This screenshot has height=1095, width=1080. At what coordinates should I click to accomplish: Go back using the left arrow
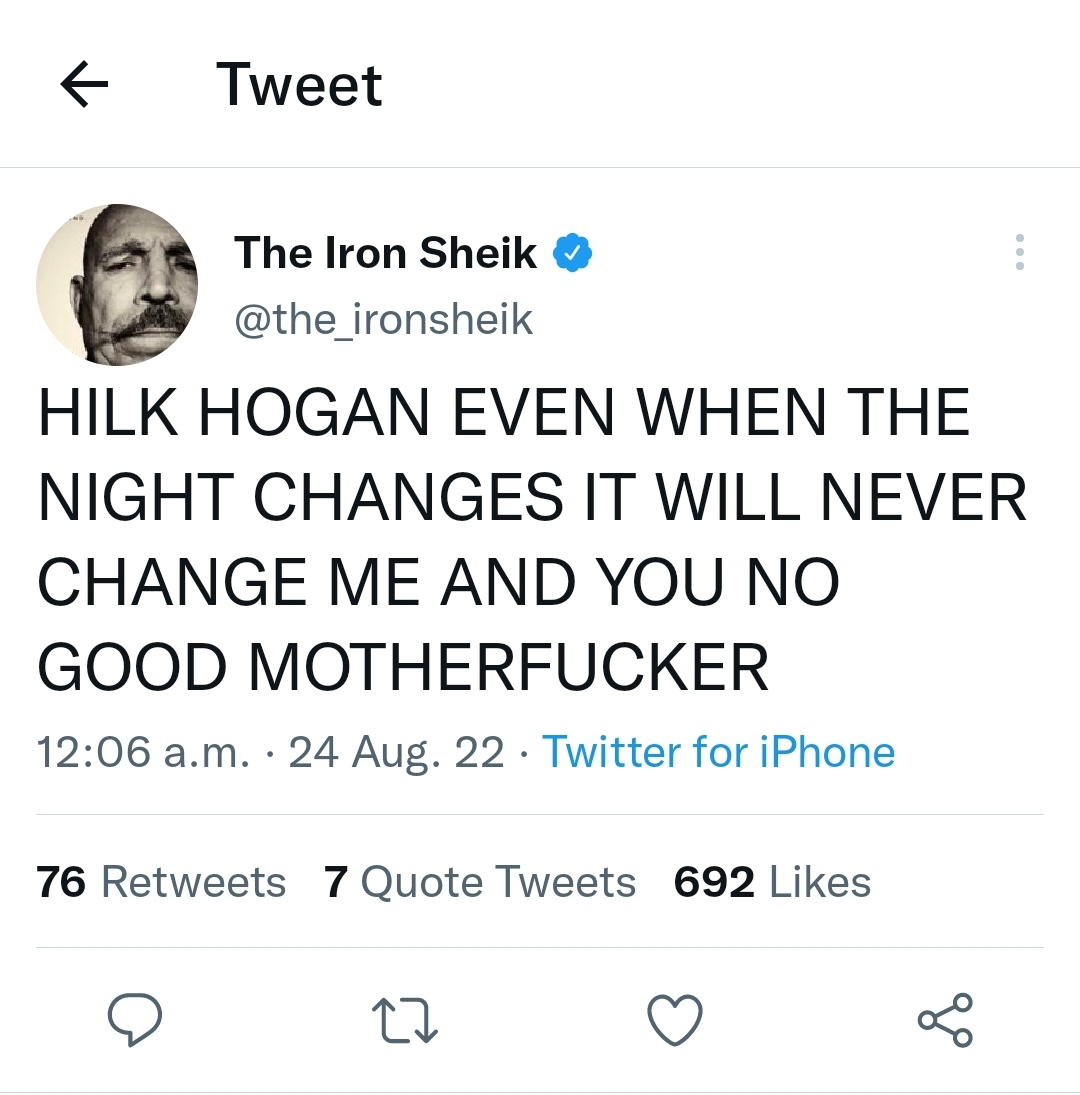pos(85,86)
